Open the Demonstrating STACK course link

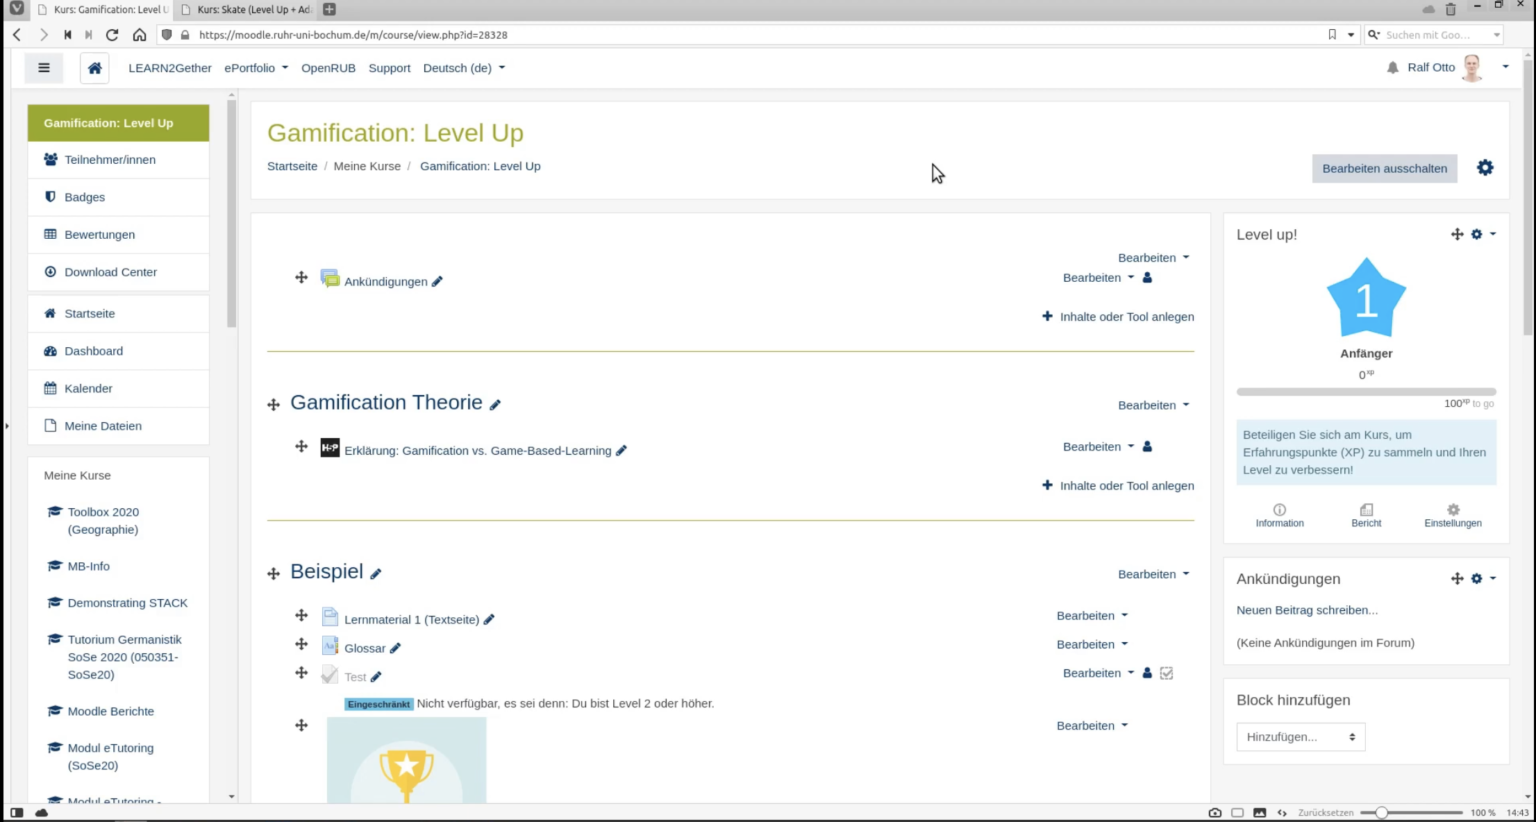(x=127, y=603)
